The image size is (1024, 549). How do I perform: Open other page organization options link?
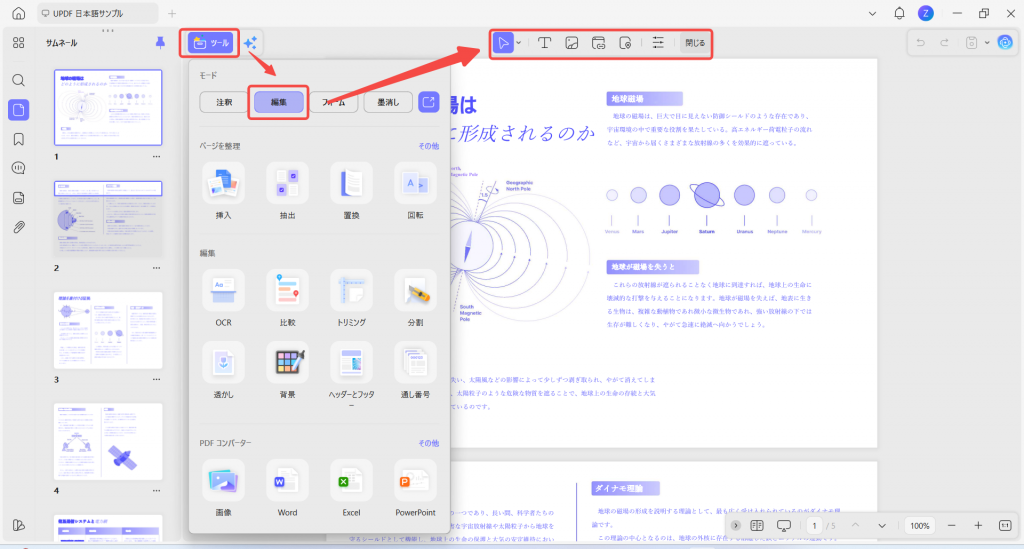[x=428, y=146]
